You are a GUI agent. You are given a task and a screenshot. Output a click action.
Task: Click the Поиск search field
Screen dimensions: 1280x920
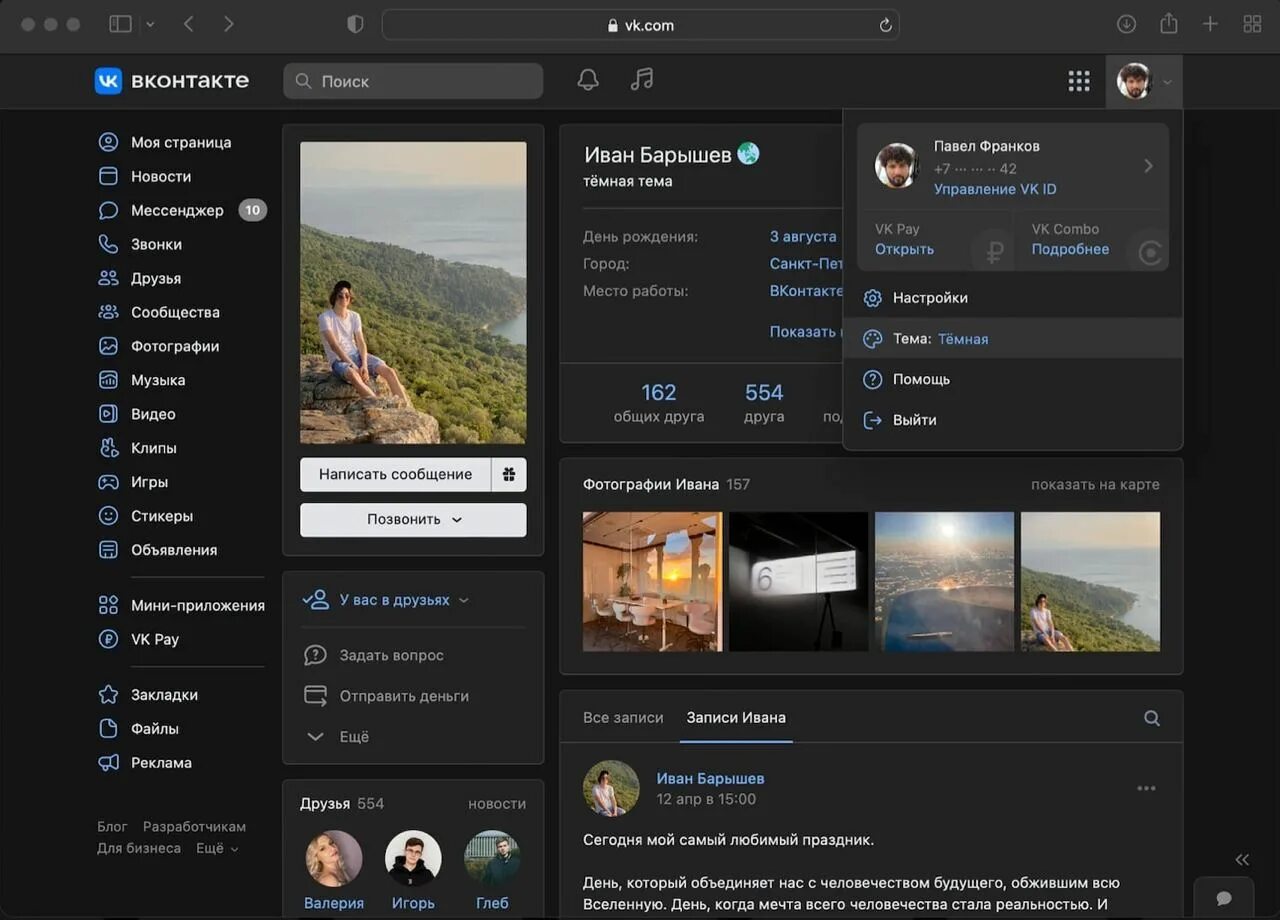click(x=413, y=81)
